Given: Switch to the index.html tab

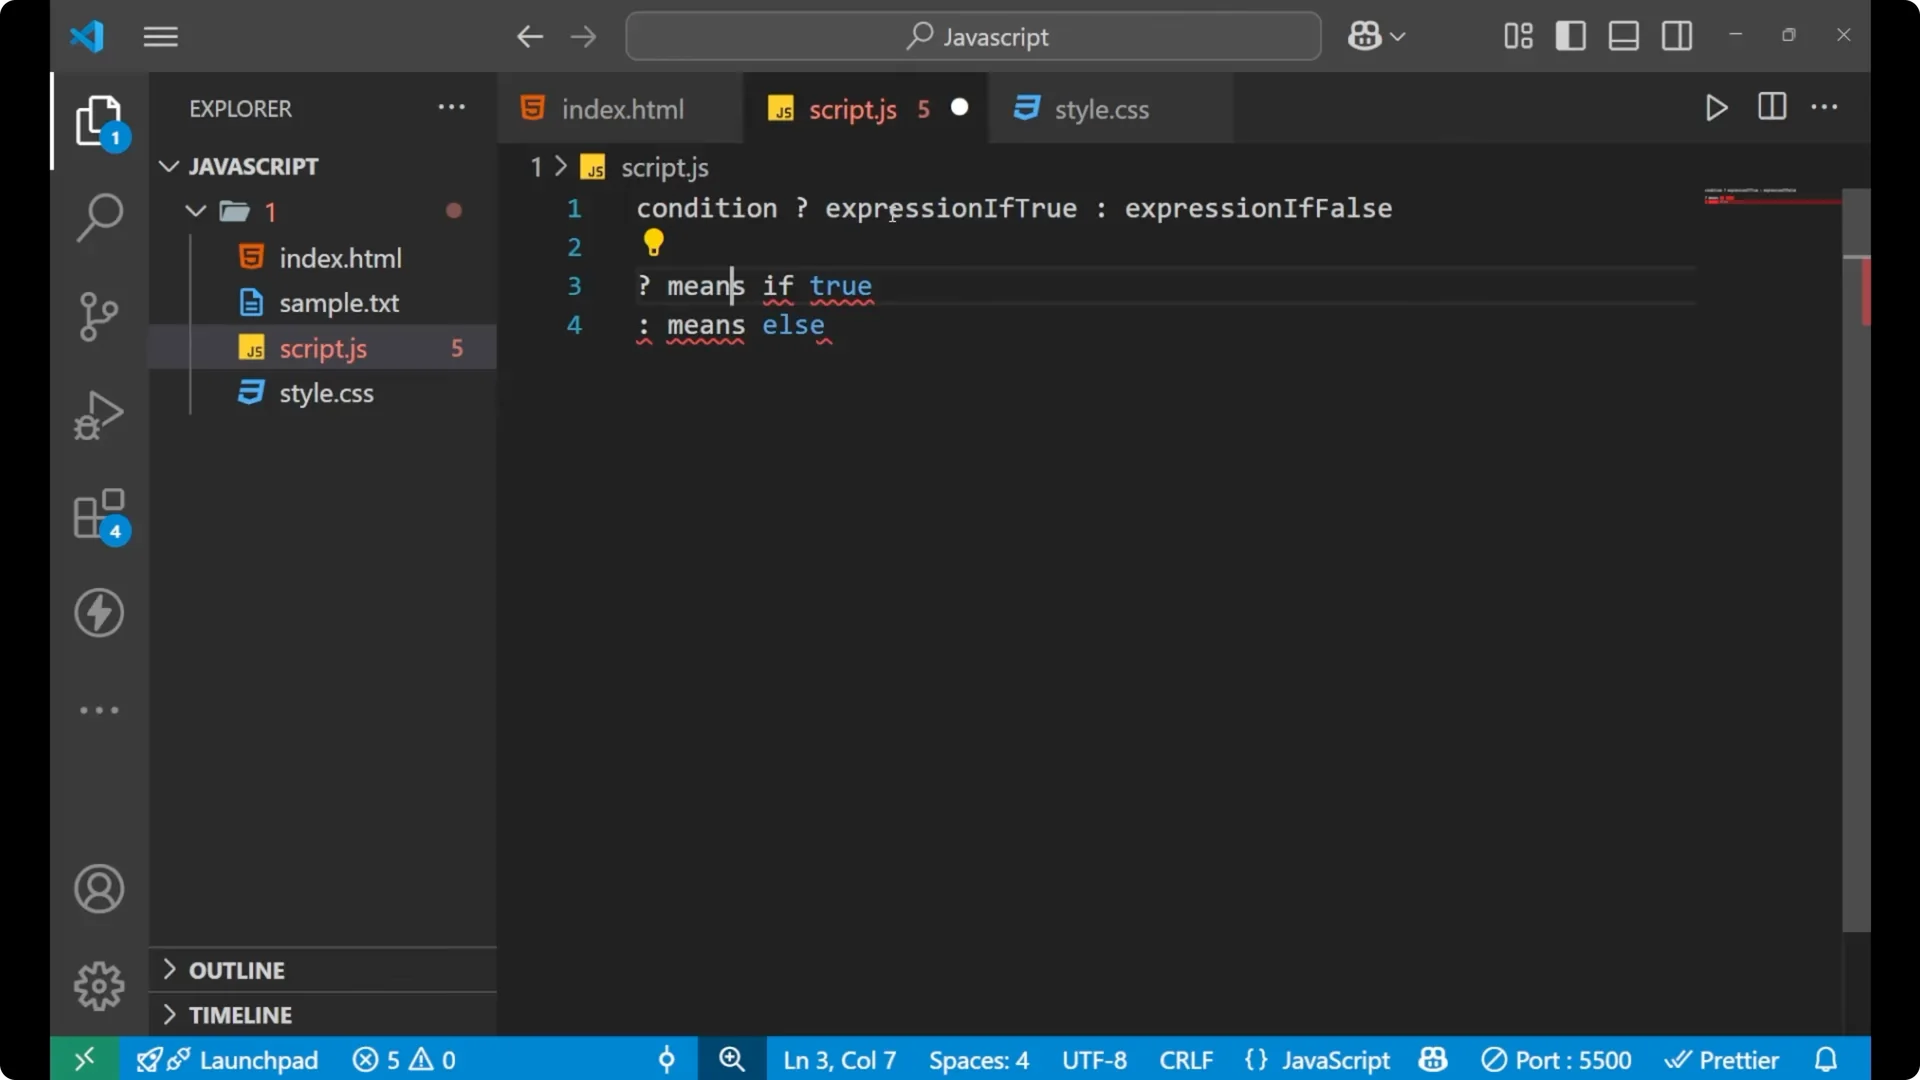Looking at the screenshot, I should 621,109.
